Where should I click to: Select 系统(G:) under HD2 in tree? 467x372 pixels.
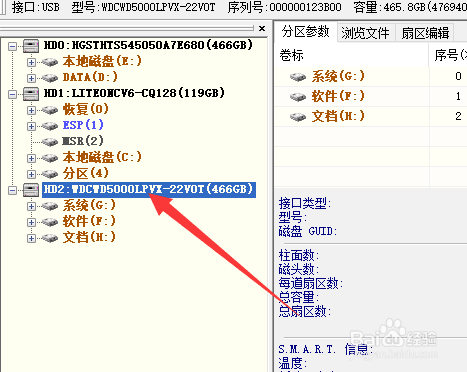pos(89,205)
